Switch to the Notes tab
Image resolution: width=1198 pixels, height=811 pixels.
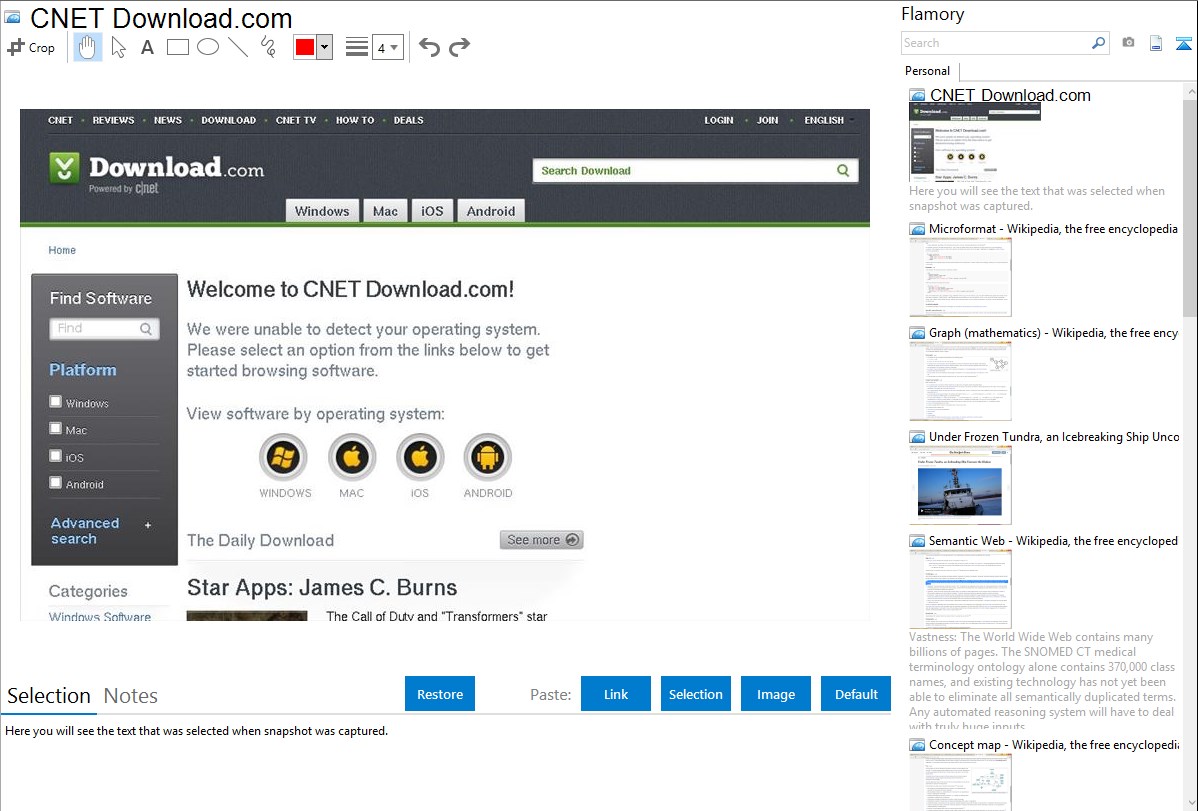click(131, 696)
